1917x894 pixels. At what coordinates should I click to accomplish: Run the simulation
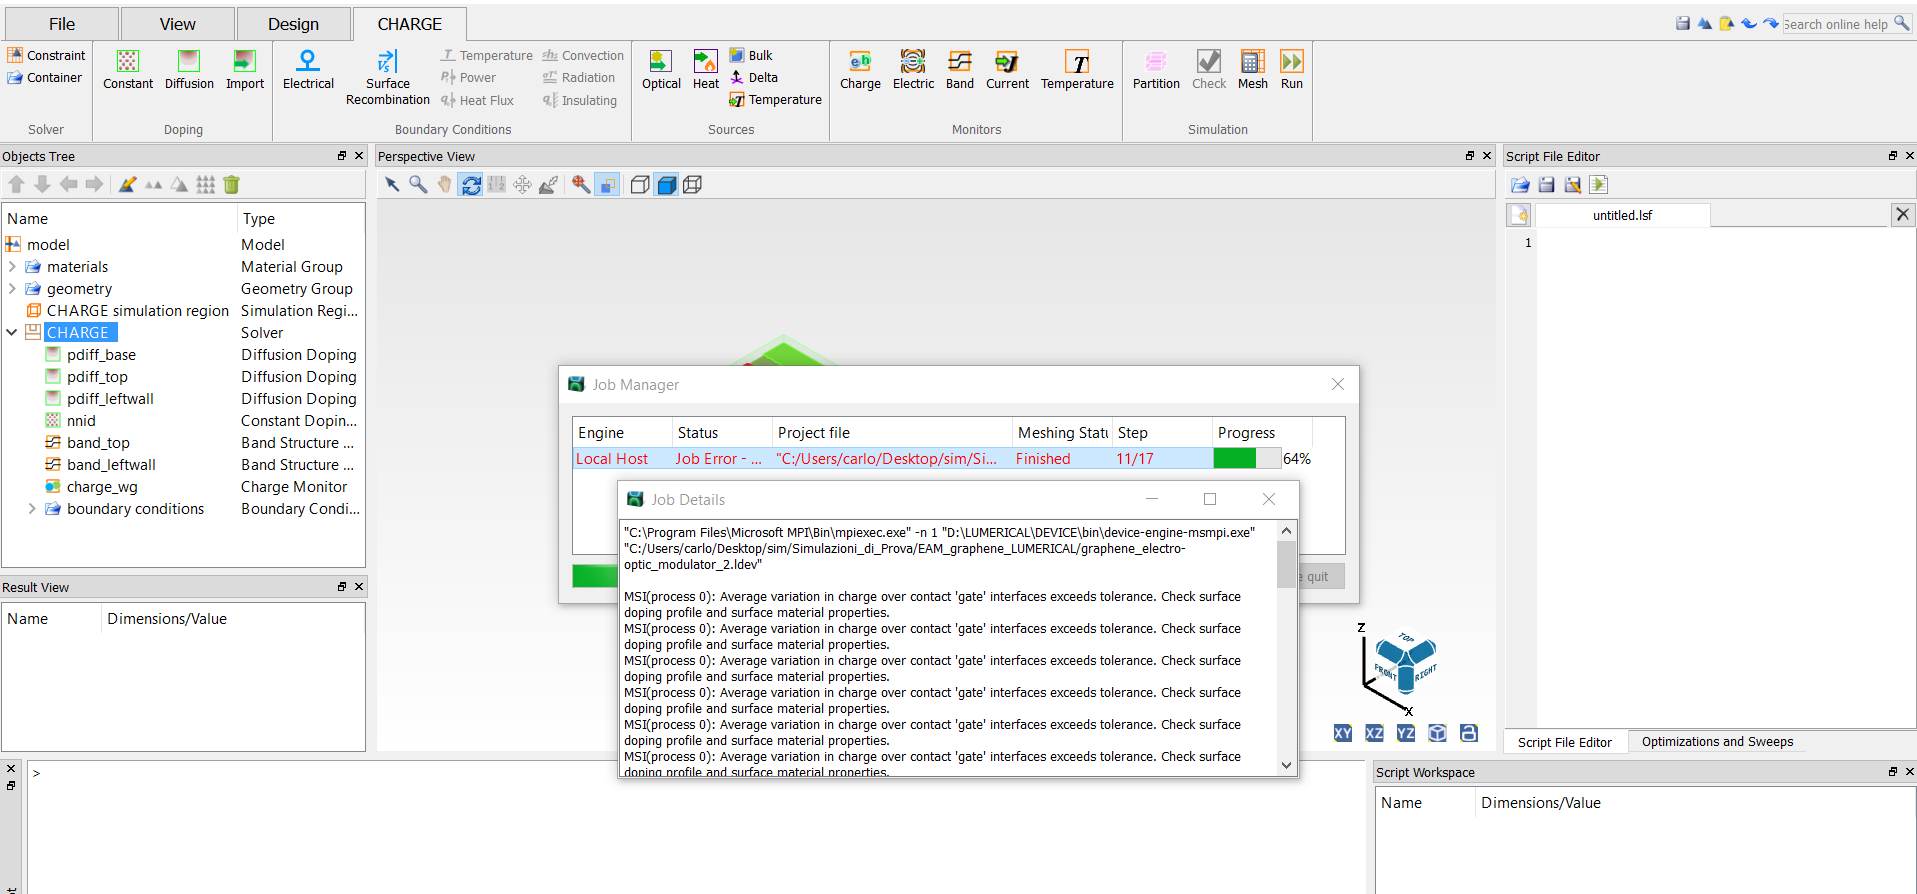click(1292, 70)
